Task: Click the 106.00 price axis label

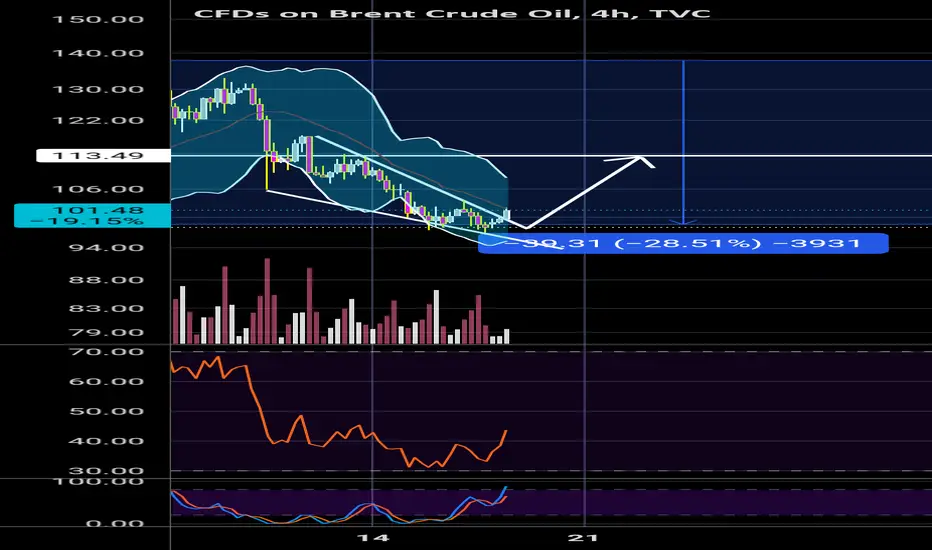Action: [98, 189]
